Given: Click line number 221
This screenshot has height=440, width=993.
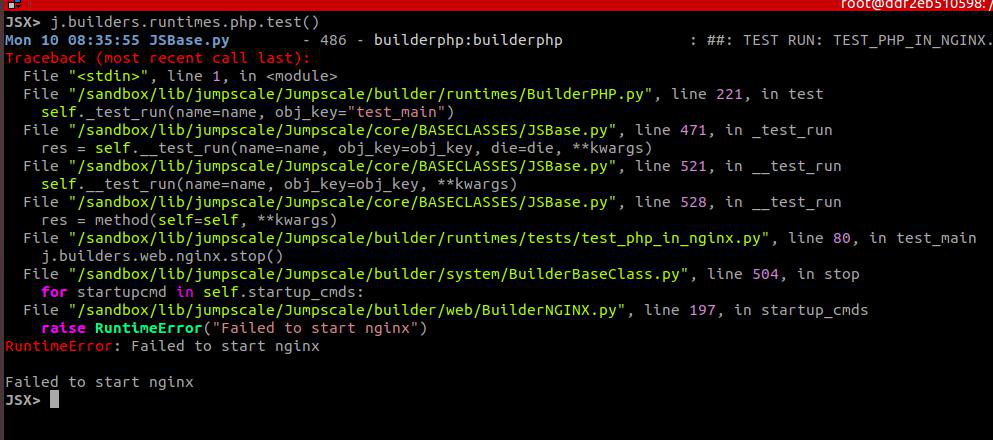Looking at the screenshot, I should 730,95.
